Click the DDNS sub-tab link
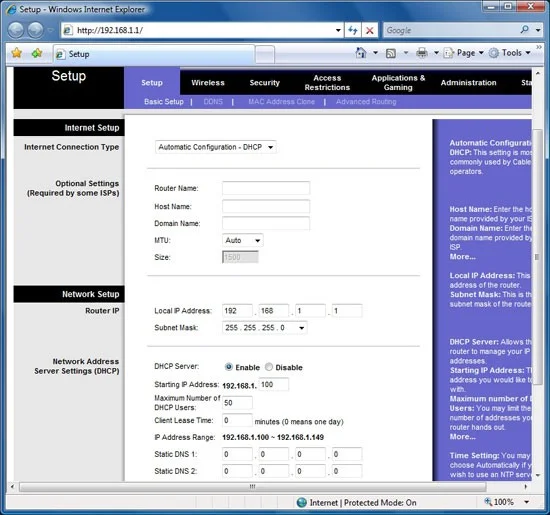Viewport: 550px width, 515px height. coord(213,102)
